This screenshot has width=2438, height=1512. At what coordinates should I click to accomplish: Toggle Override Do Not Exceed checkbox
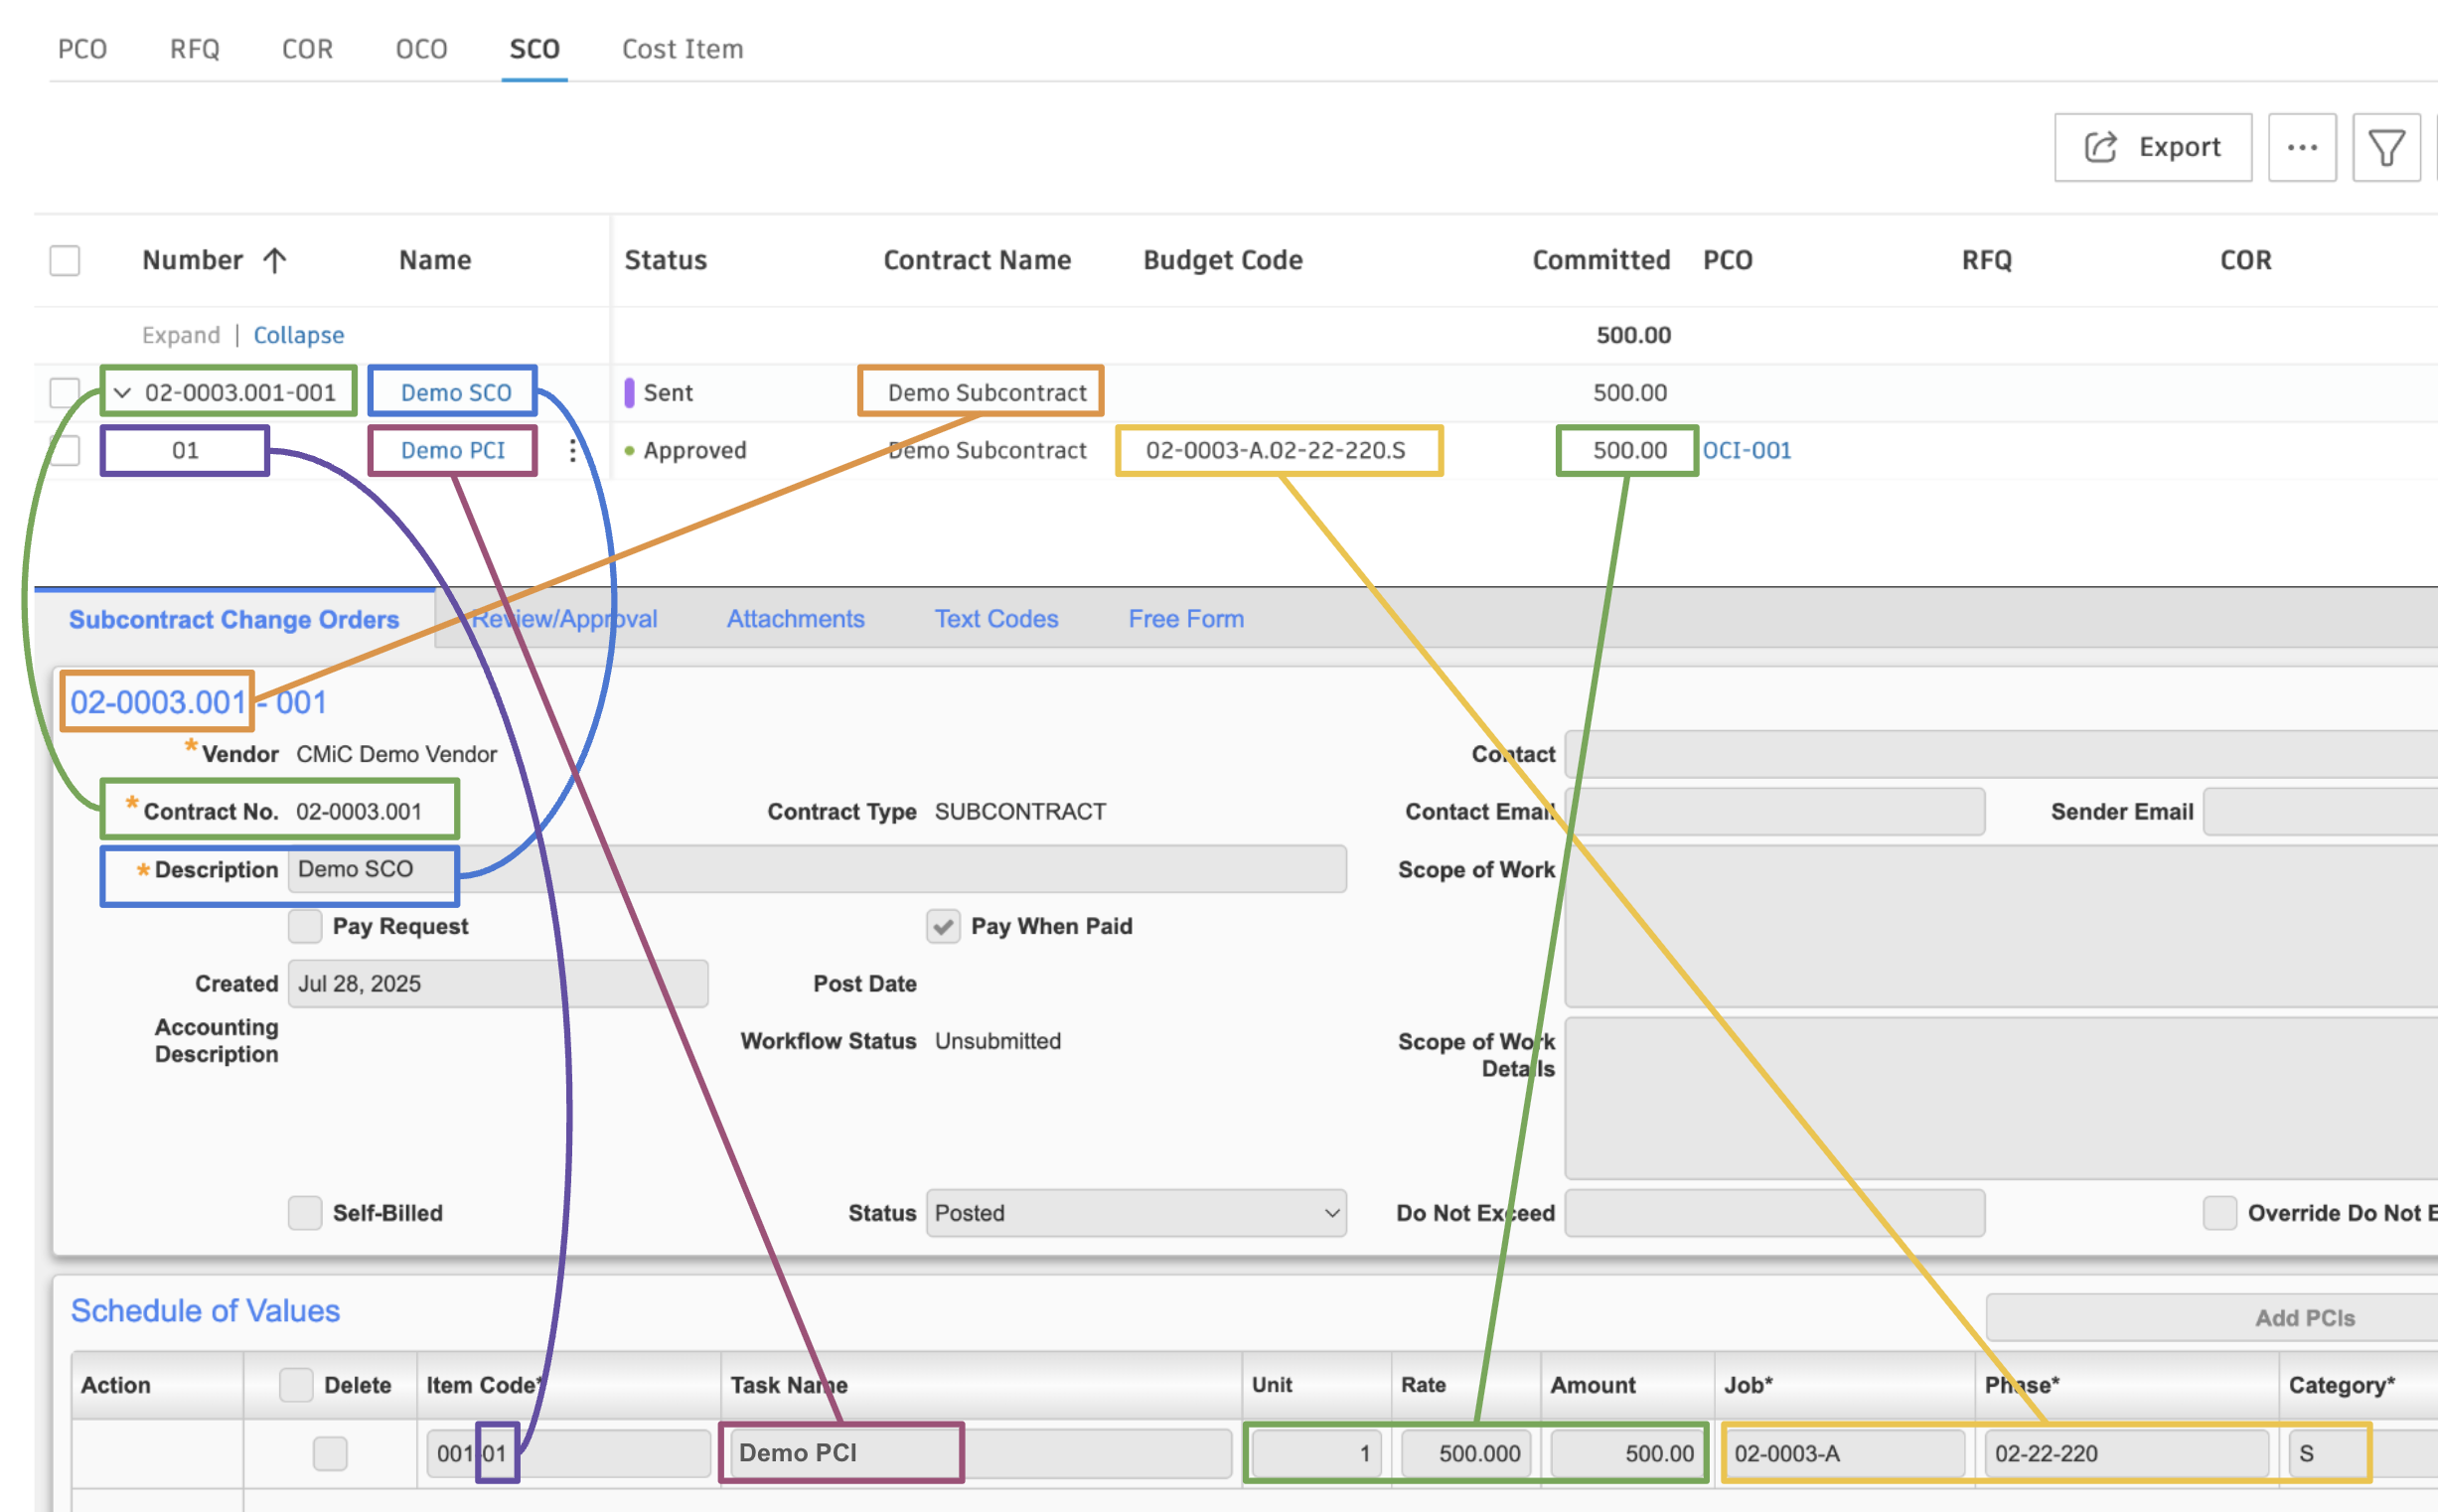2219,1213
